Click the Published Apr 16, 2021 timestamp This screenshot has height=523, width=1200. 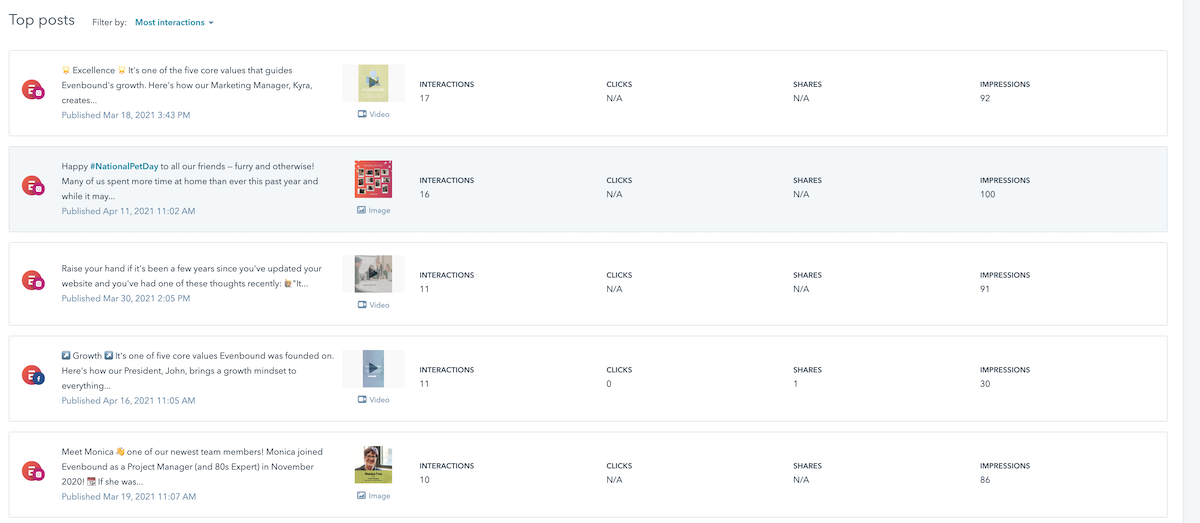(x=128, y=401)
